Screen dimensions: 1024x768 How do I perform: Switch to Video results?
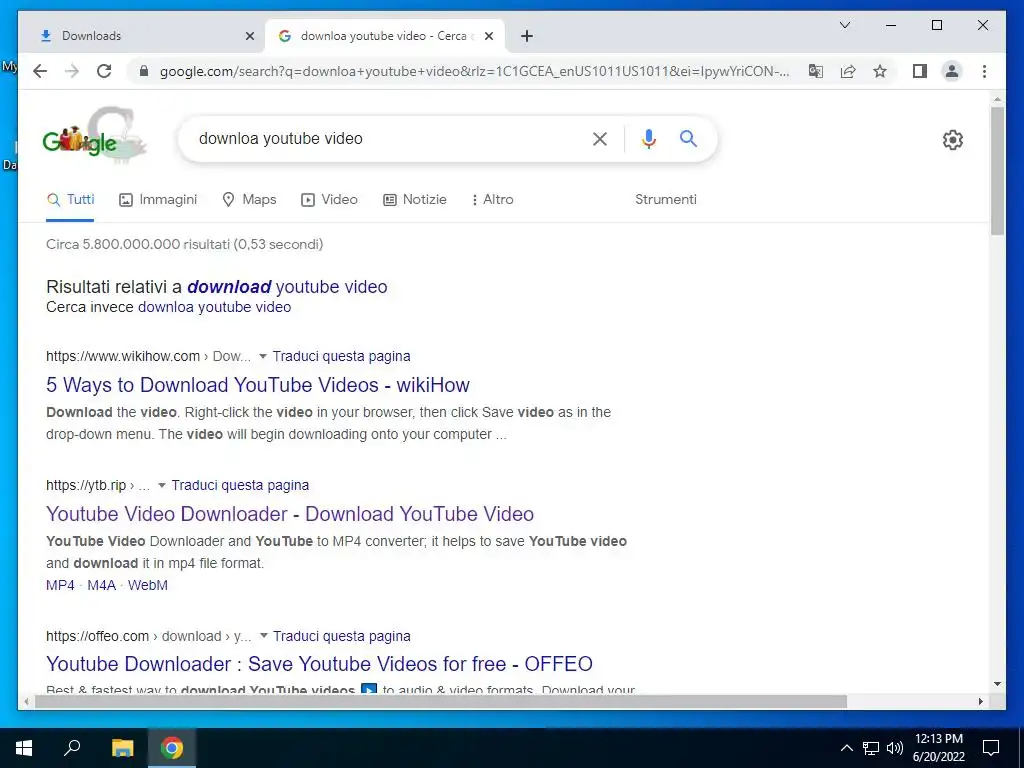(329, 200)
